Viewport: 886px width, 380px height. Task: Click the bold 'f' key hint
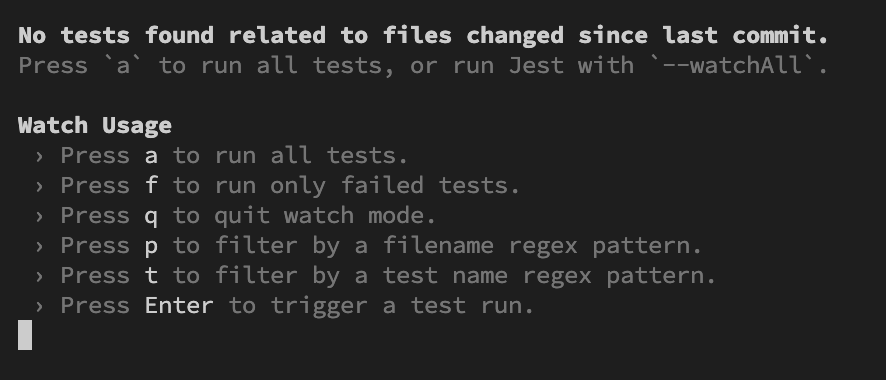pyautogui.click(x=151, y=185)
